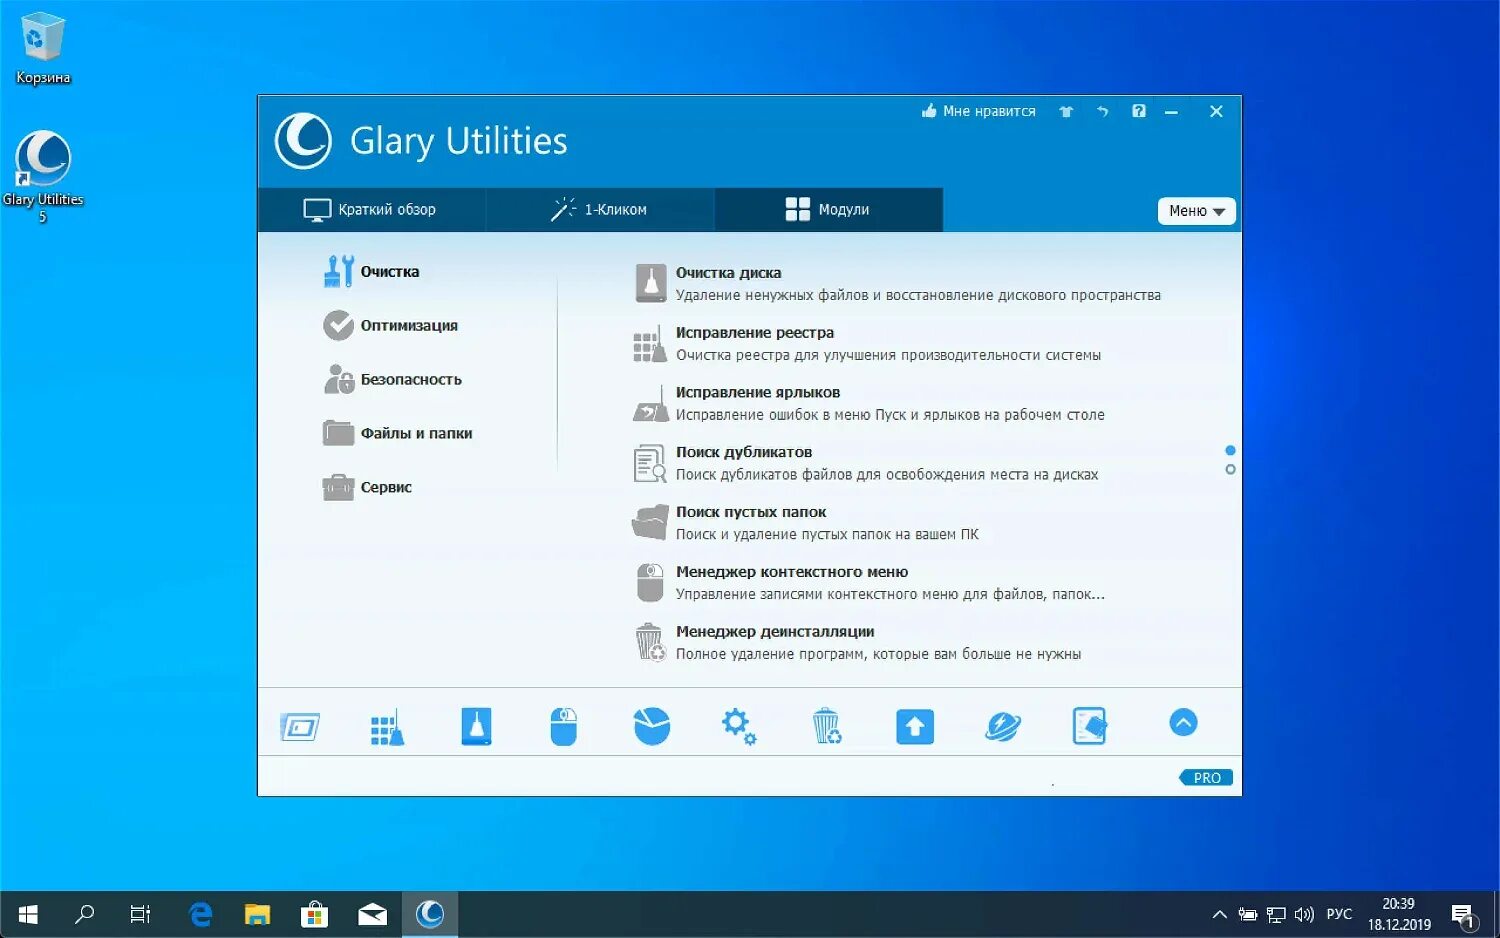Open Task View in taskbar
The image size is (1500, 938).
141,914
